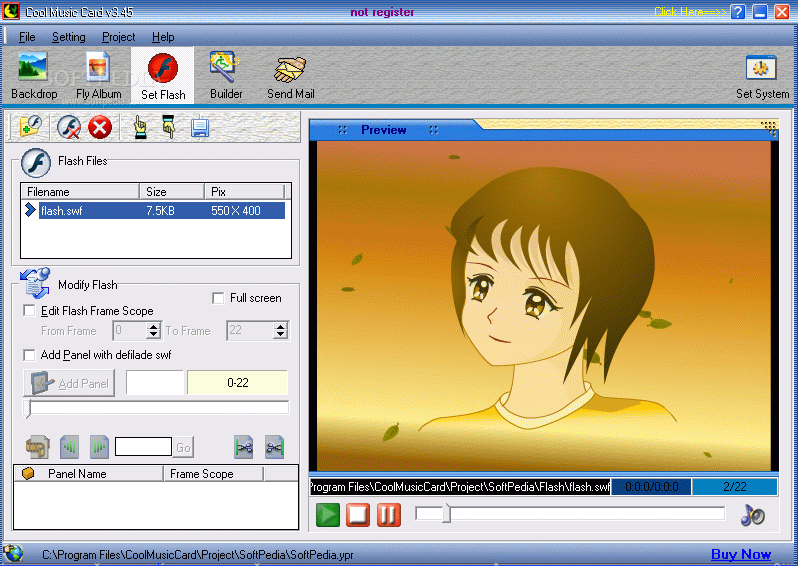Decrease the From Frame value
The image size is (798, 566).
click(x=153, y=334)
